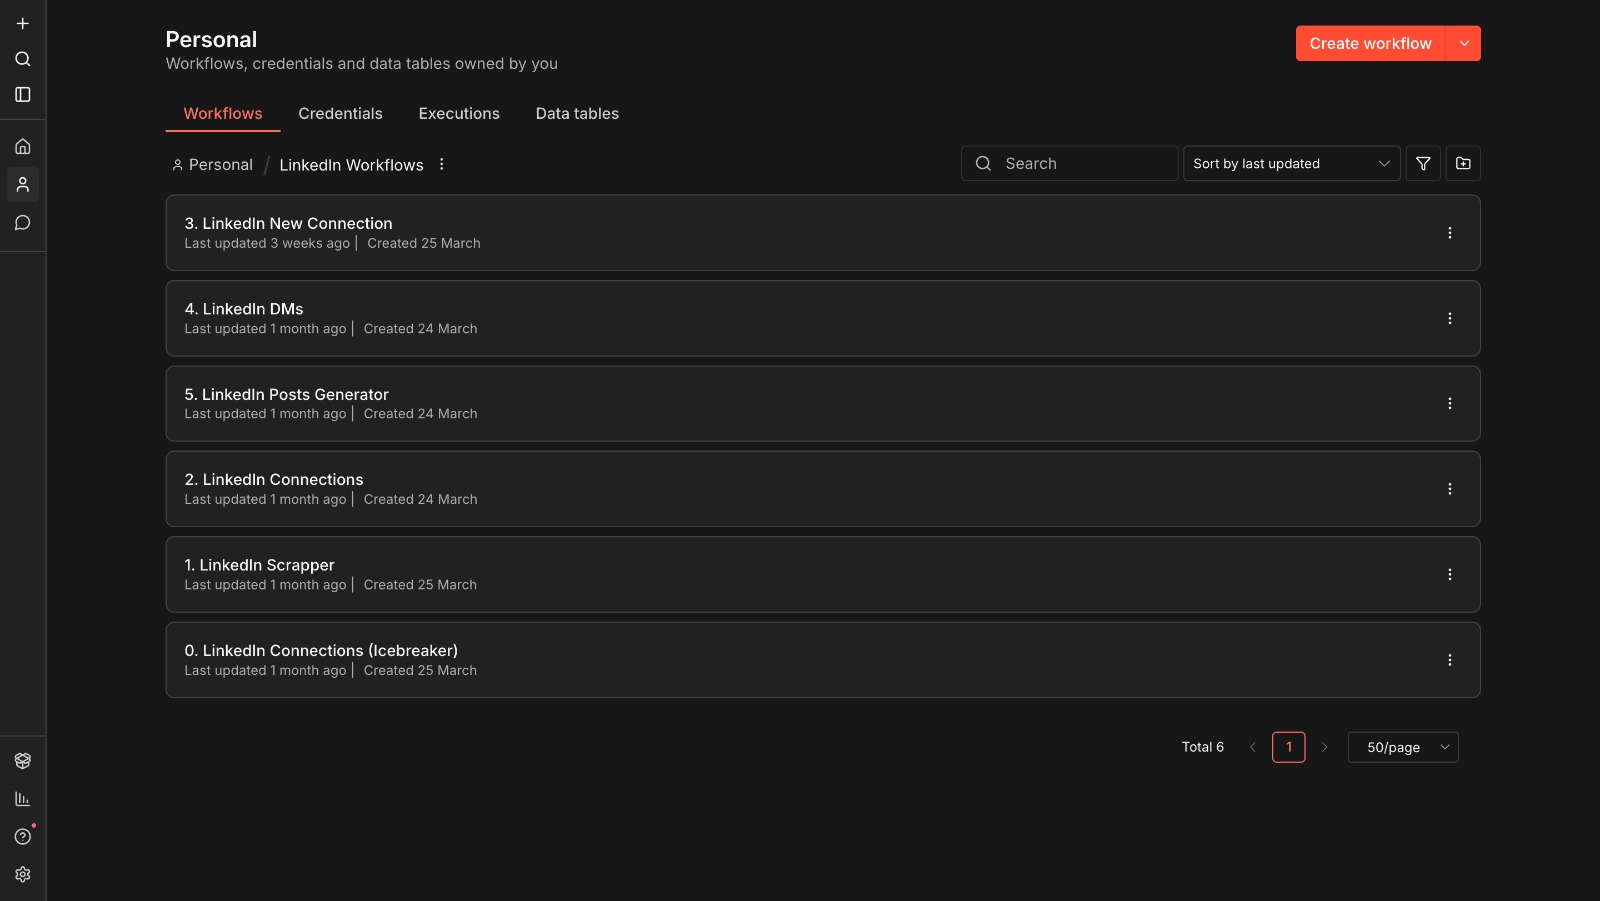Open chat via sidebar speech bubble icon
This screenshot has width=1600, height=901.
(22, 223)
